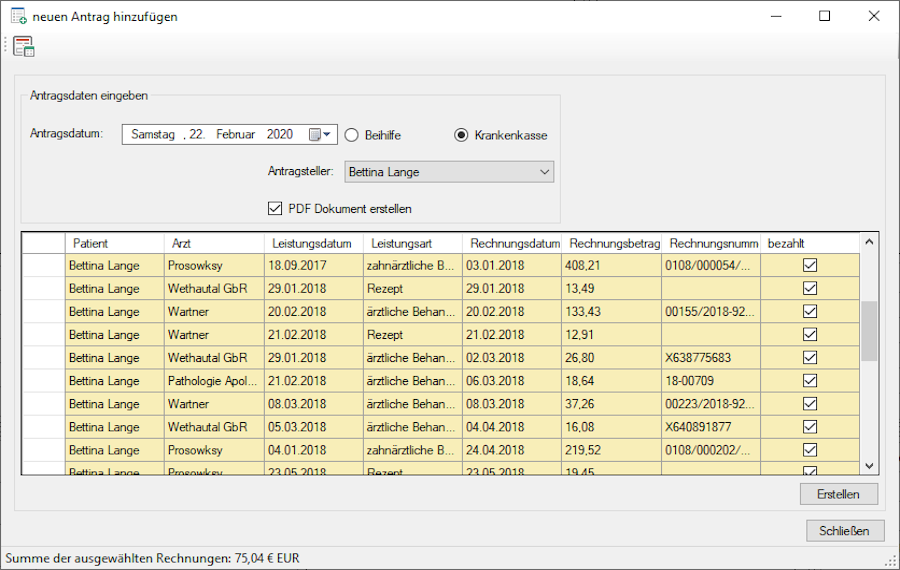Open the Antragsteller dropdown list

tap(544, 172)
